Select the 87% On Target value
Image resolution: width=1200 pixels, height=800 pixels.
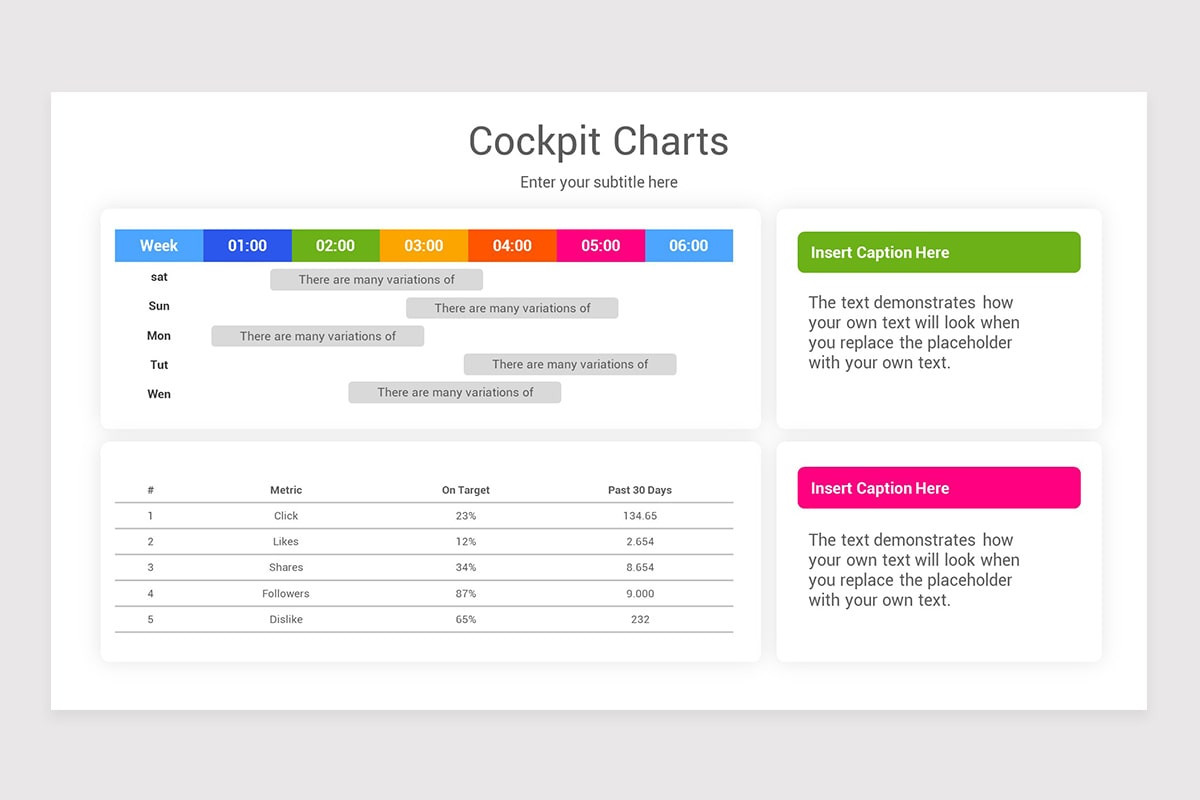point(465,593)
